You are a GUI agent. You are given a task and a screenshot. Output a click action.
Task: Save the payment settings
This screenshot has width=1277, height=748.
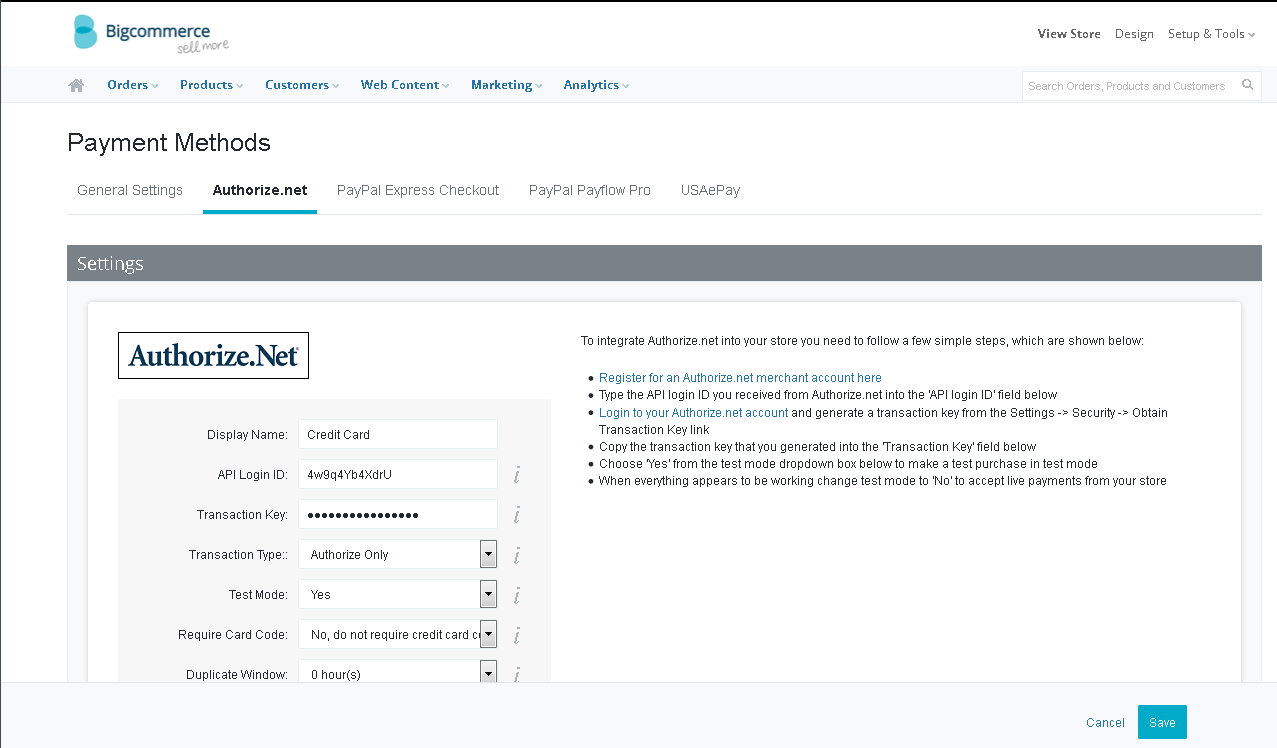(1162, 722)
